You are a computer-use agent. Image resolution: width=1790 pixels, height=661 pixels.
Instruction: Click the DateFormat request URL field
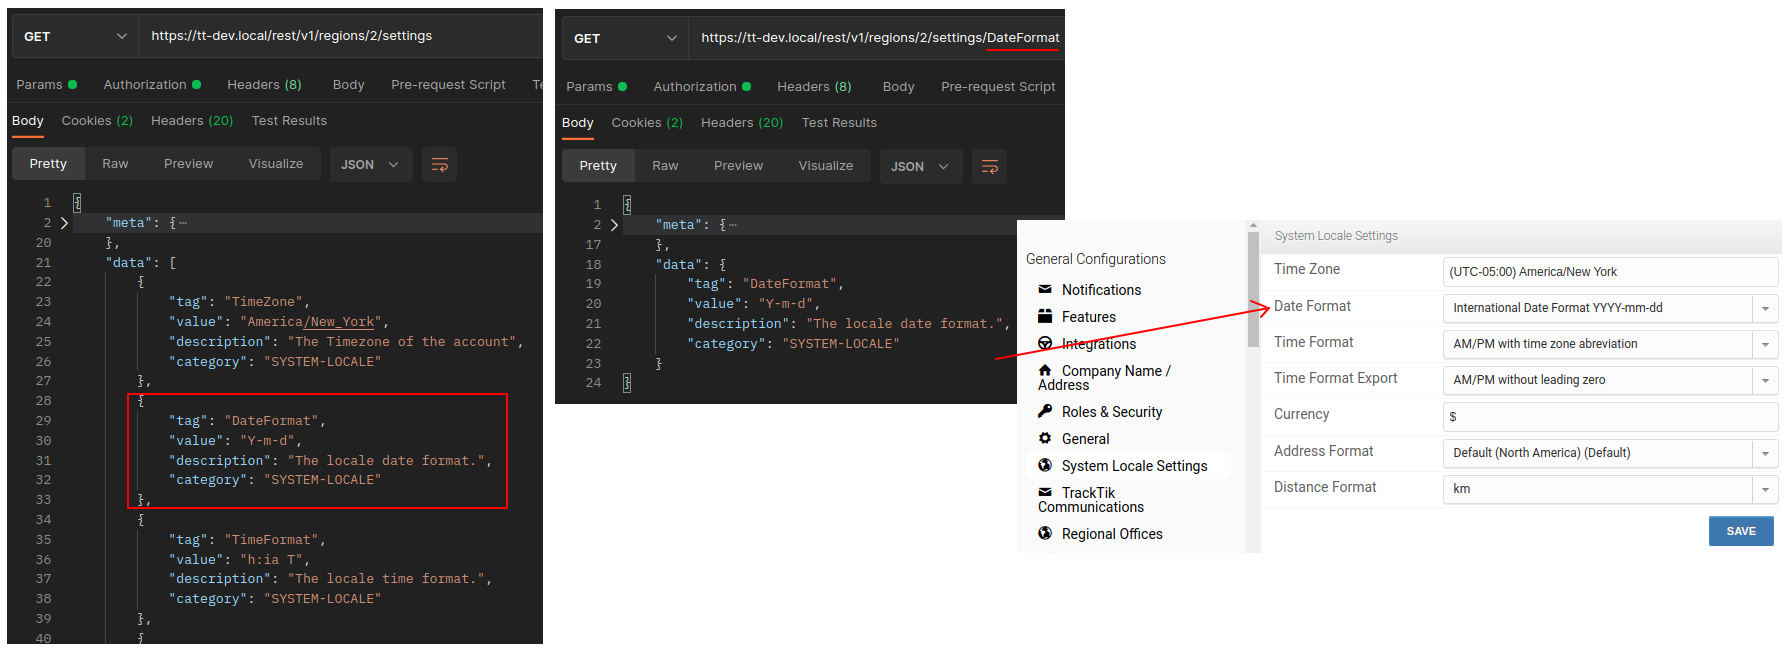point(877,38)
